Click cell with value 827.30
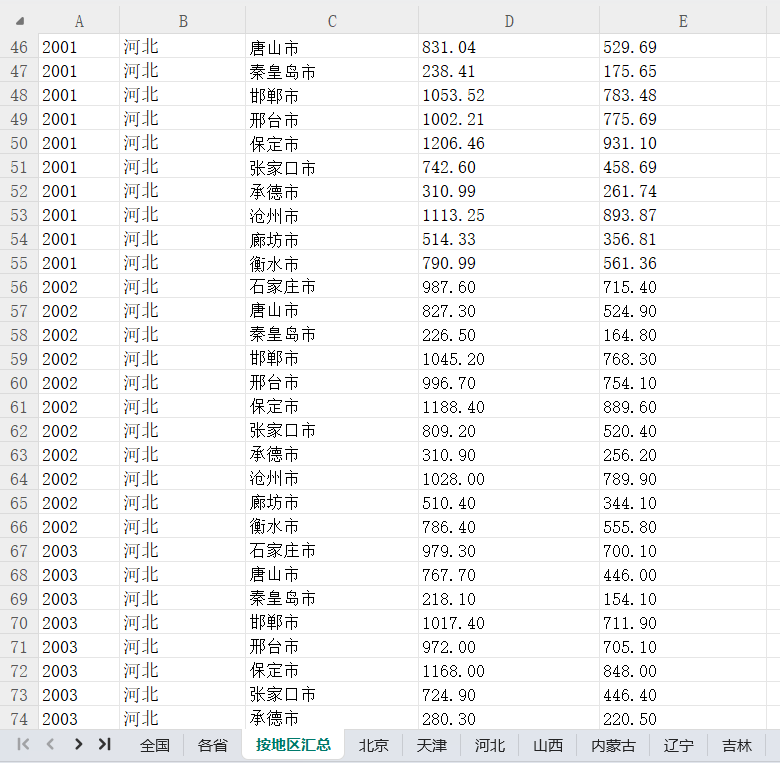The image size is (780, 763). click(x=509, y=310)
